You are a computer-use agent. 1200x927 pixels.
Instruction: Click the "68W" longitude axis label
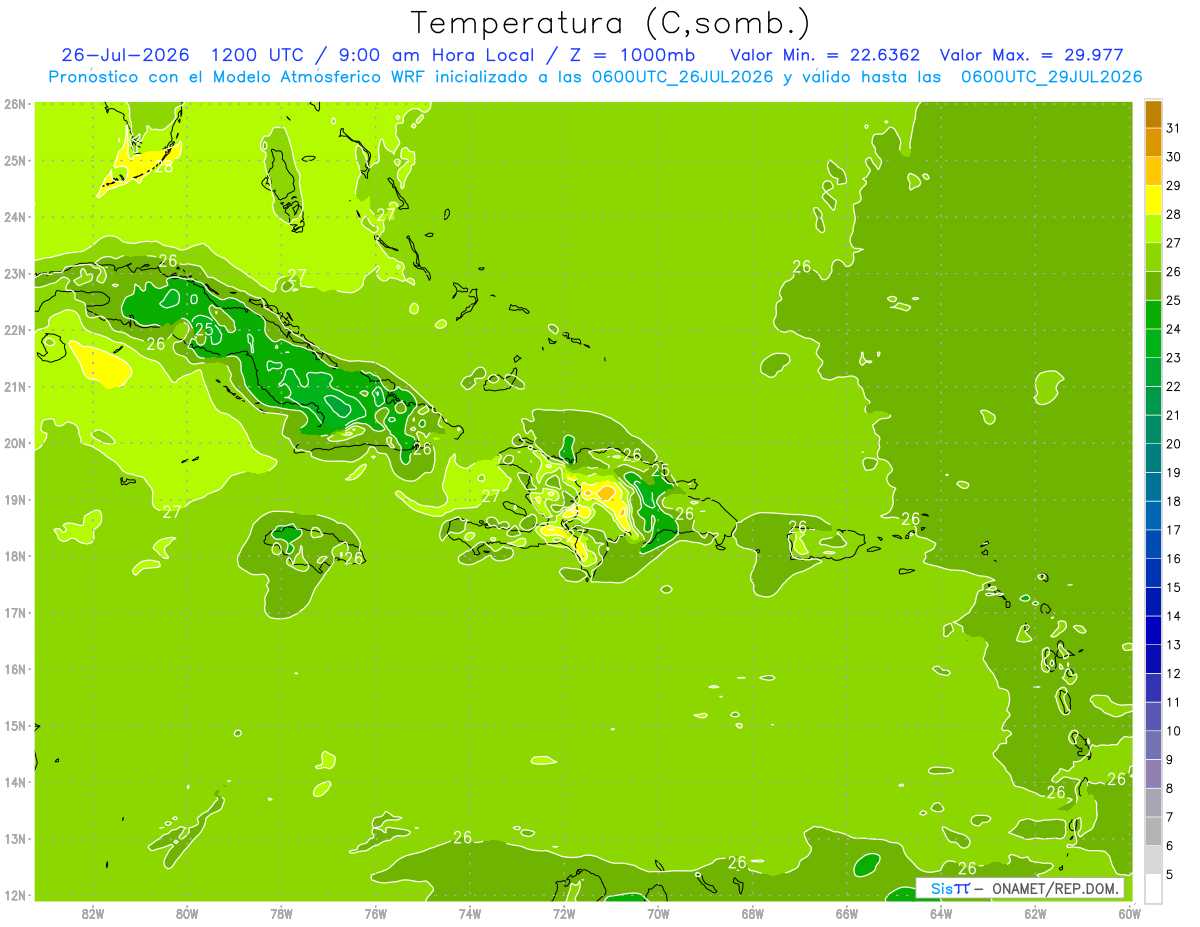pos(753,913)
